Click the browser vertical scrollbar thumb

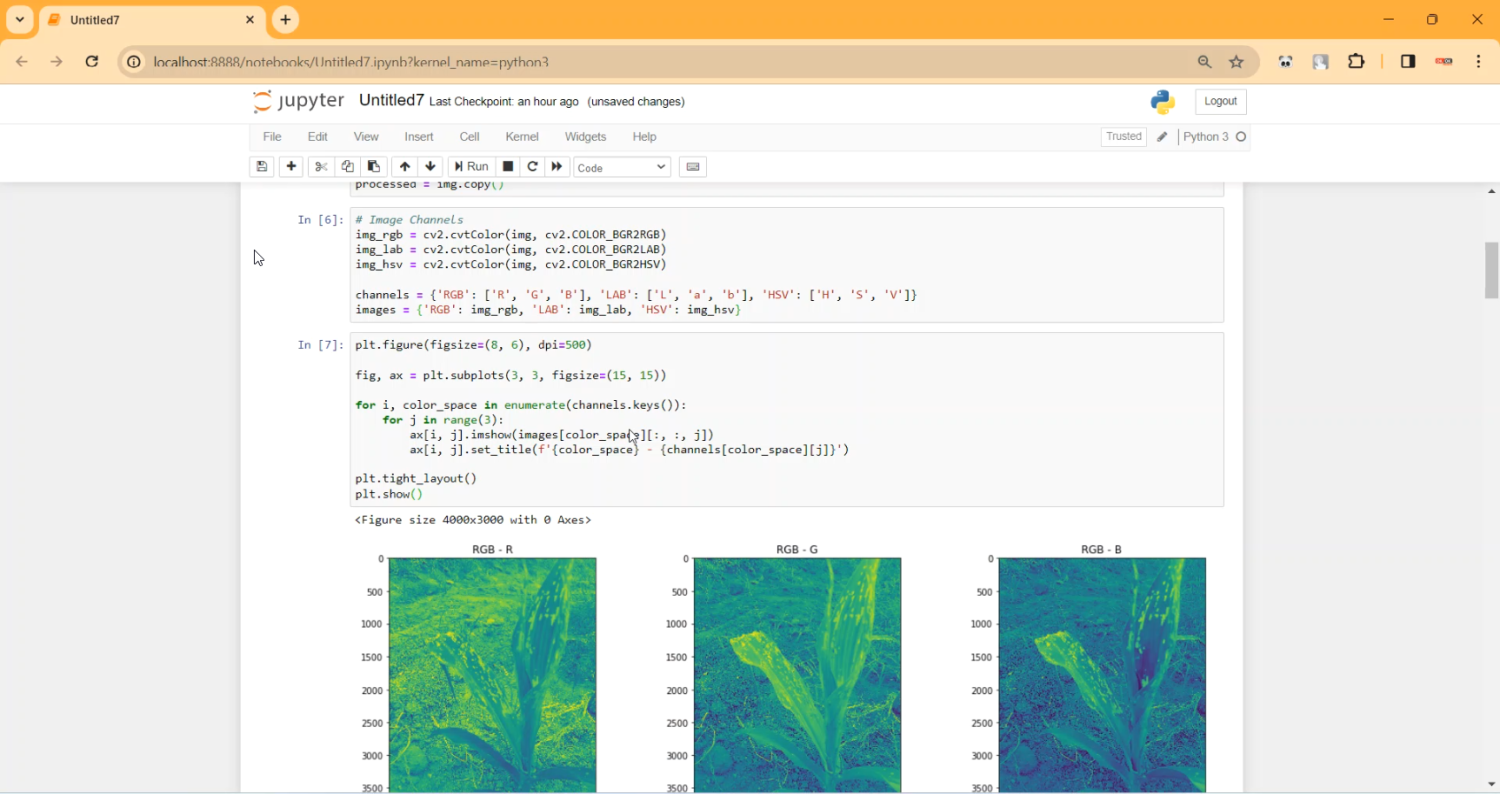[x=1492, y=270]
